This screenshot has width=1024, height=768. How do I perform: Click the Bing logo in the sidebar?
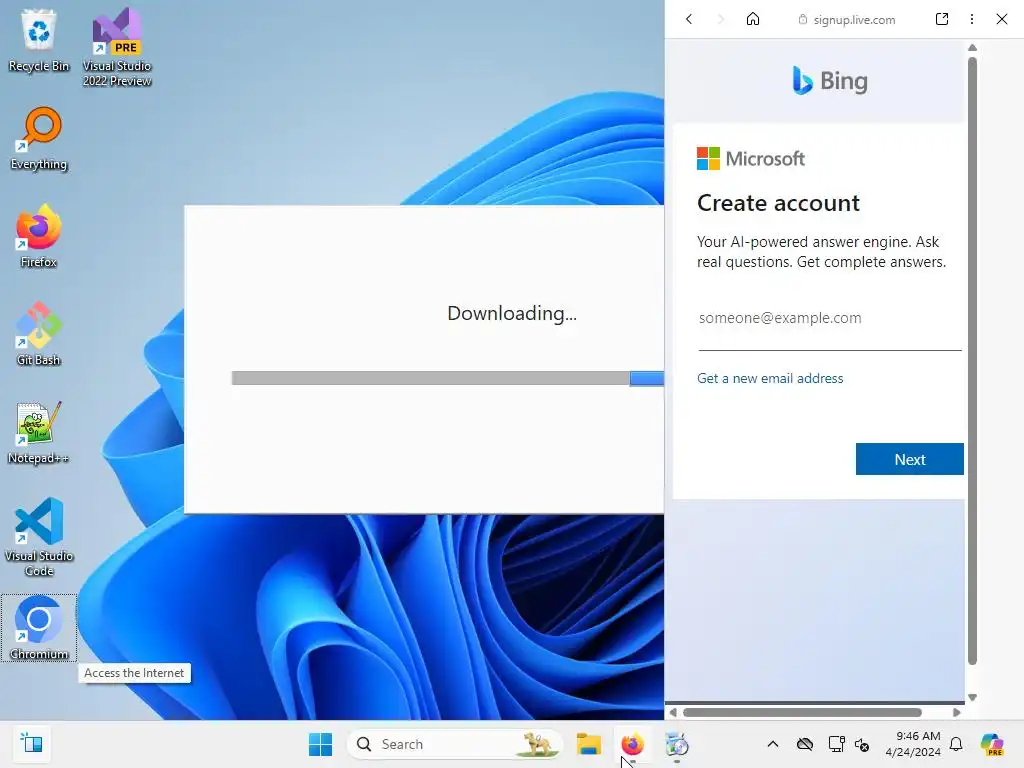(830, 81)
